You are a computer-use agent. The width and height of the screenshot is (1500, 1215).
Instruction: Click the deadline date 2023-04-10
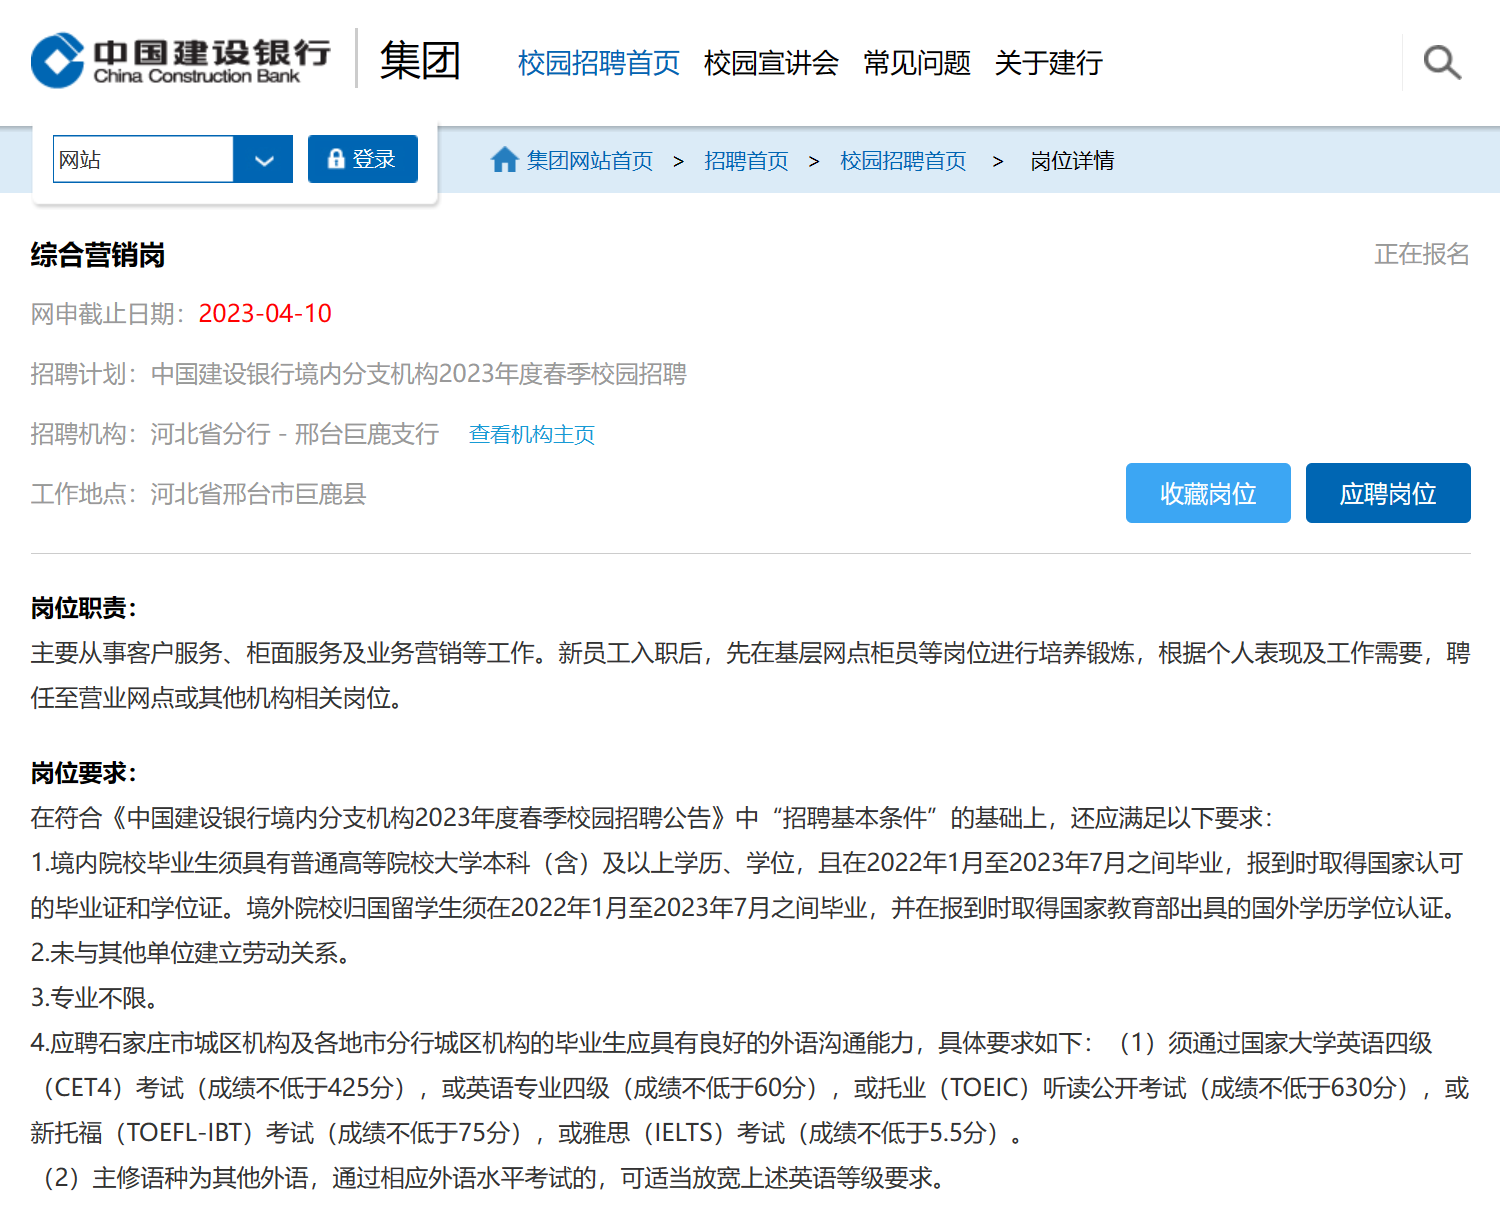point(265,314)
